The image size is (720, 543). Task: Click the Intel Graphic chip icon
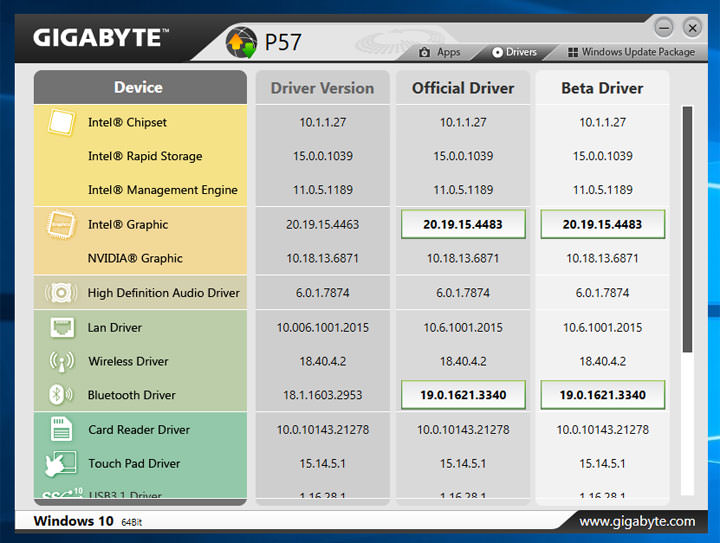[60, 225]
